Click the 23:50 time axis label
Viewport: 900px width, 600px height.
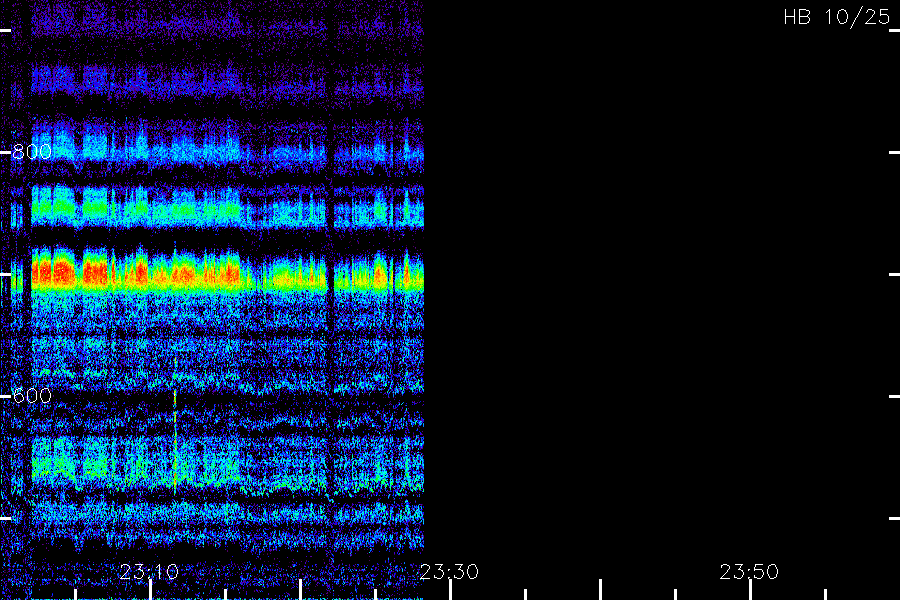pos(749,572)
